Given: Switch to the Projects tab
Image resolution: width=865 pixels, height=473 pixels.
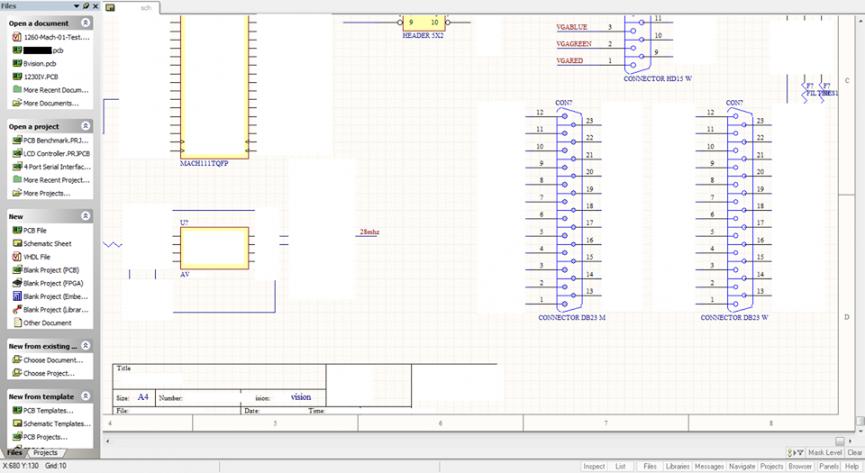Looking at the screenshot, I should [x=46, y=453].
